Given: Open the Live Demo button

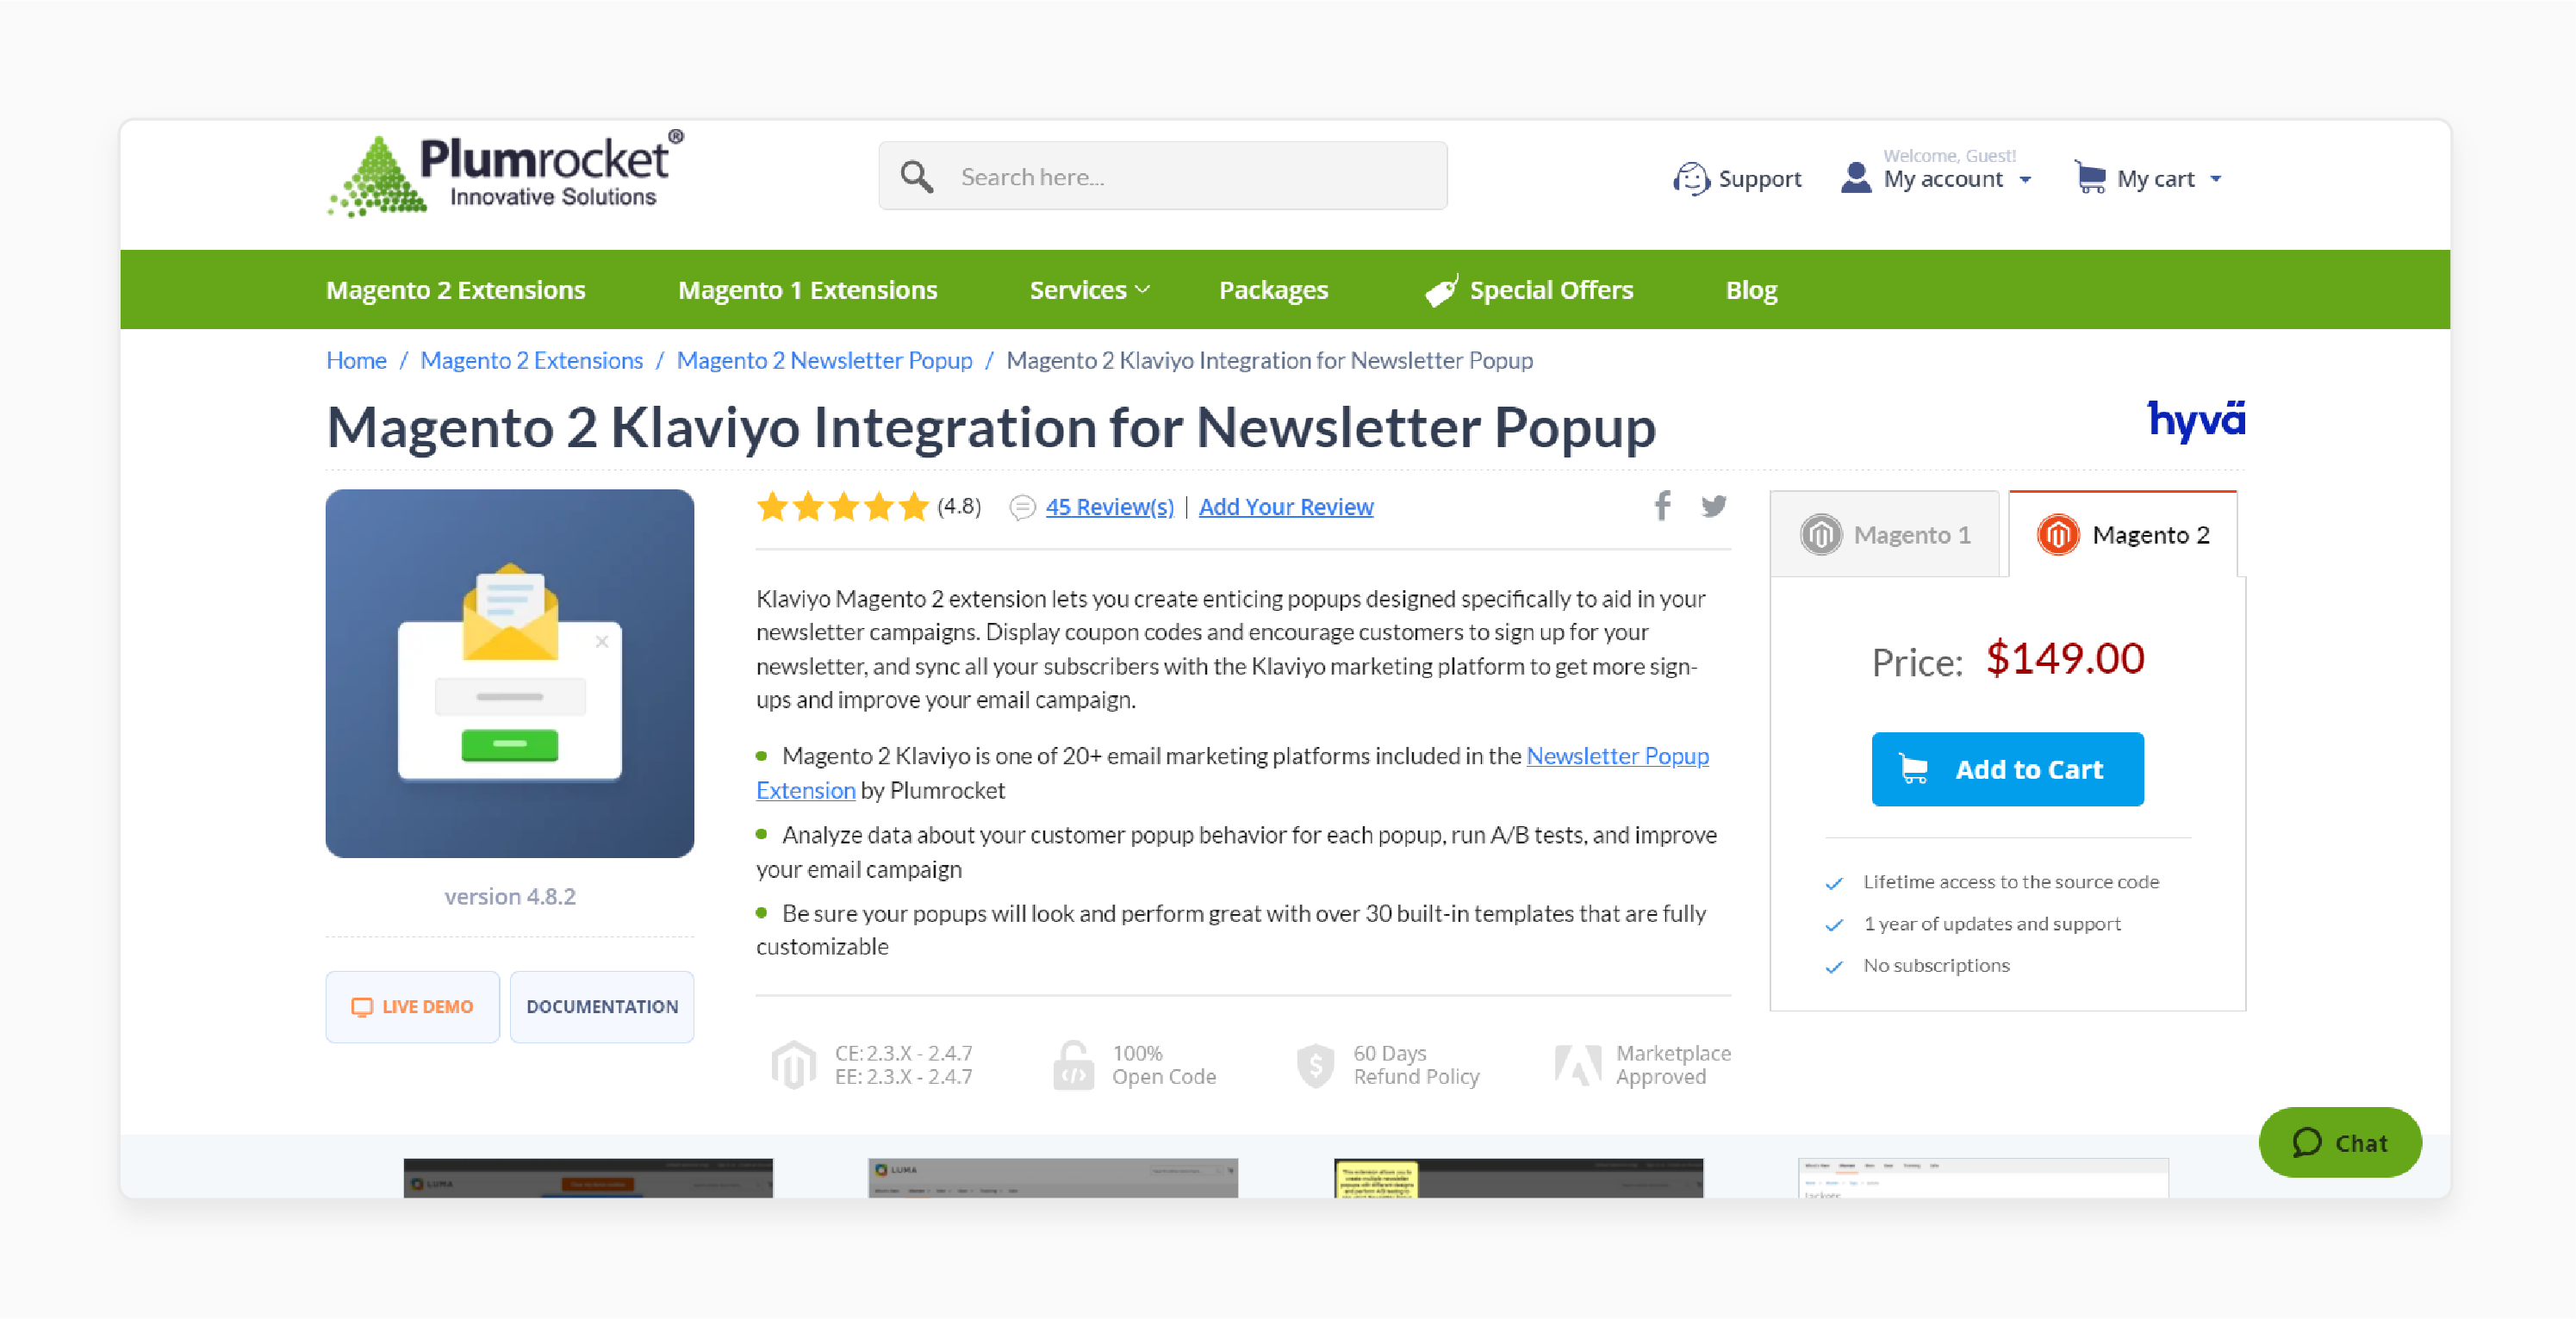Looking at the screenshot, I should pyautogui.click(x=412, y=1007).
